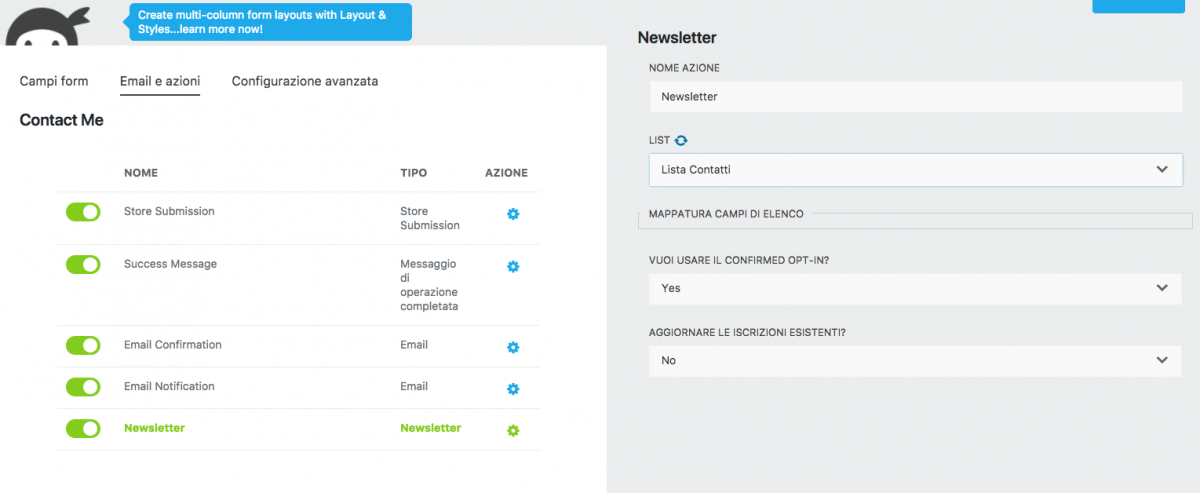The width and height of the screenshot is (1200, 493).
Task: Refresh the LIST with the sync icon
Action: pos(681,141)
